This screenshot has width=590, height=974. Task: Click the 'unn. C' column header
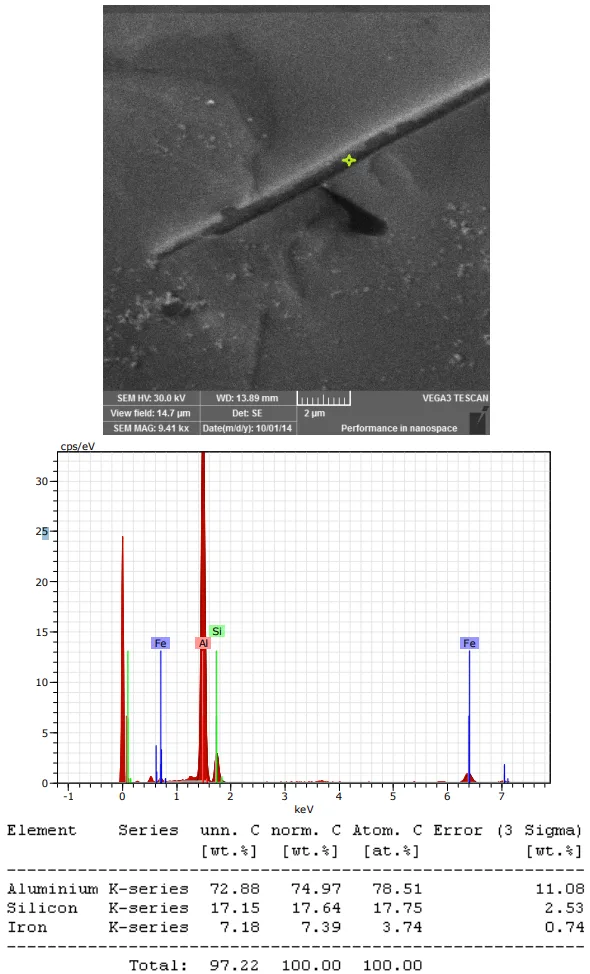[x=230, y=831]
